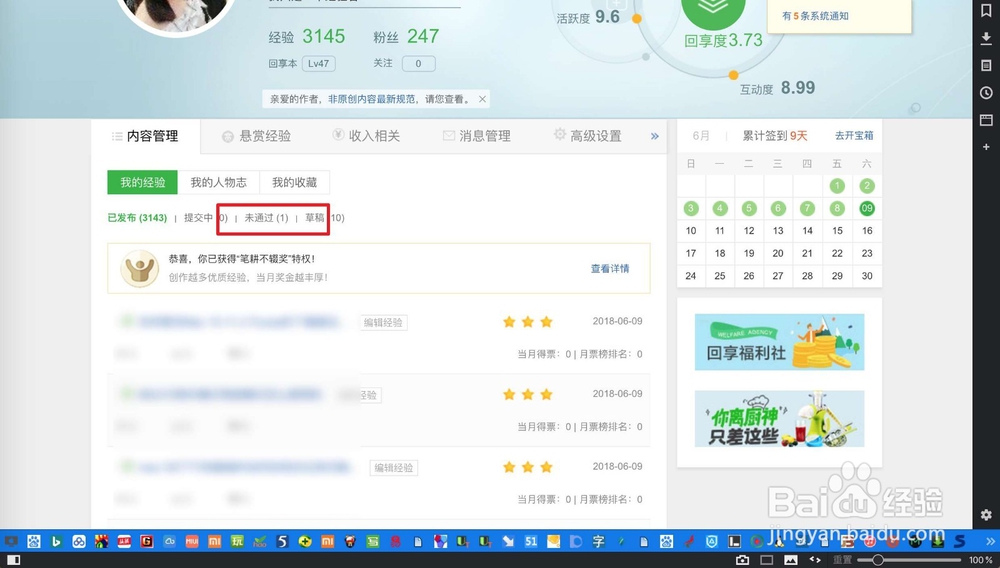
Task: Open the 字 bookmark icon
Action: tap(598, 541)
